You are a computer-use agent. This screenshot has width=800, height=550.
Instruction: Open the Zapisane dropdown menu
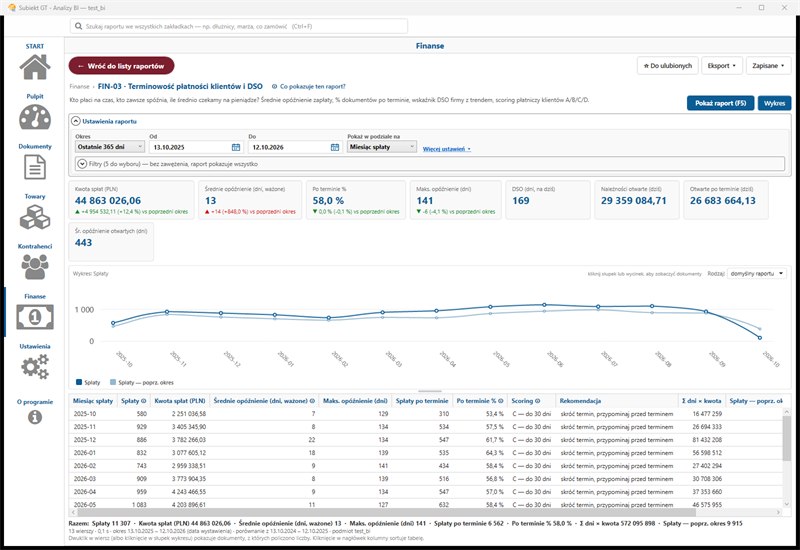pyautogui.click(x=768, y=66)
